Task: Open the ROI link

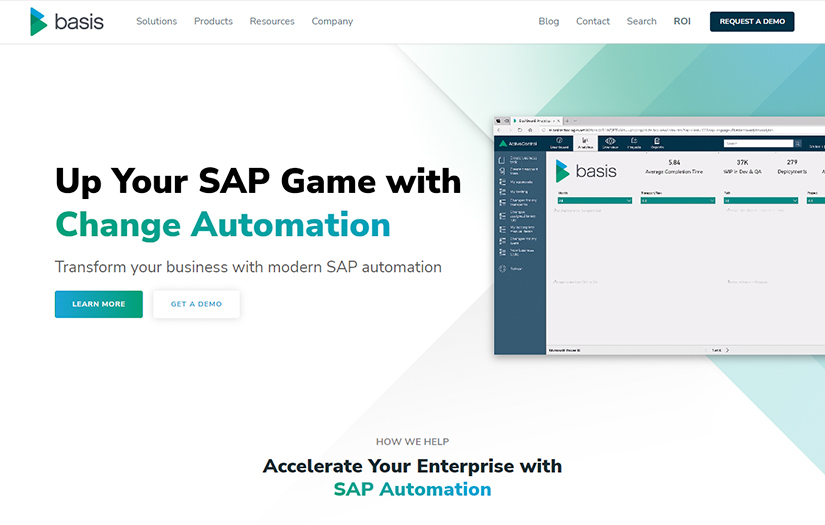Action: point(682,21)
